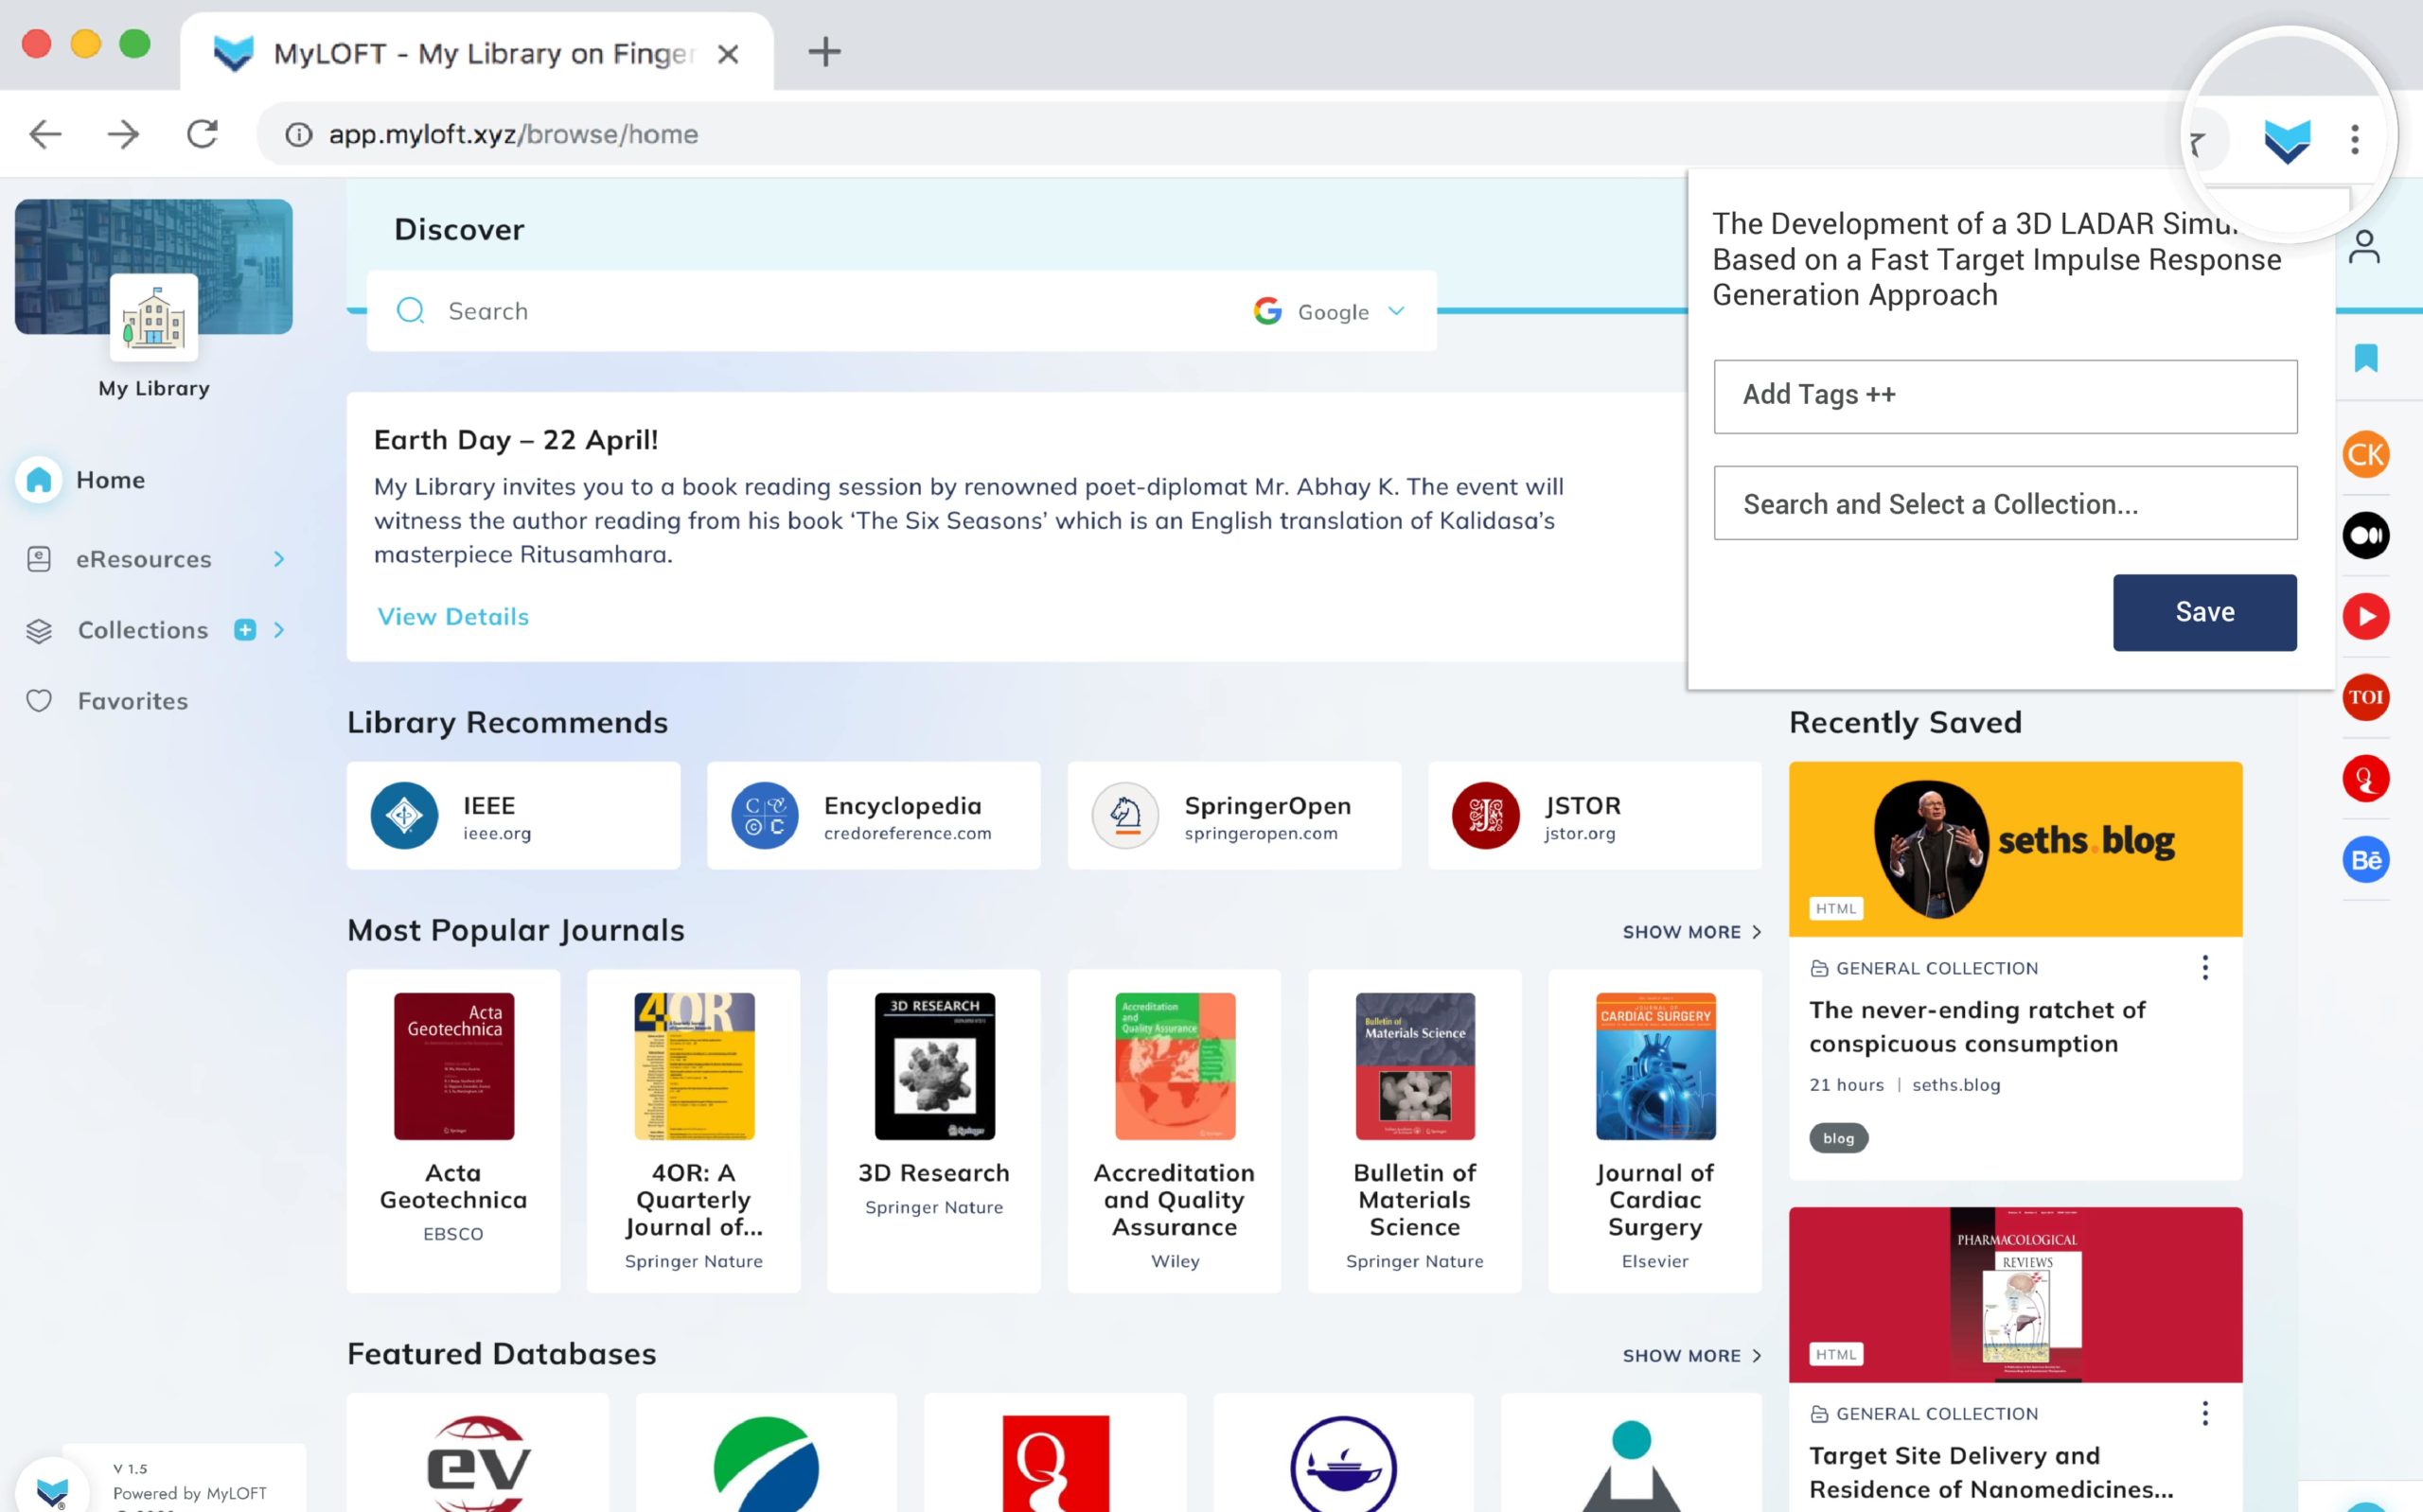2423x1512 pixels.
Task: Open the 3D Research journal
Action: (934, 1131)
